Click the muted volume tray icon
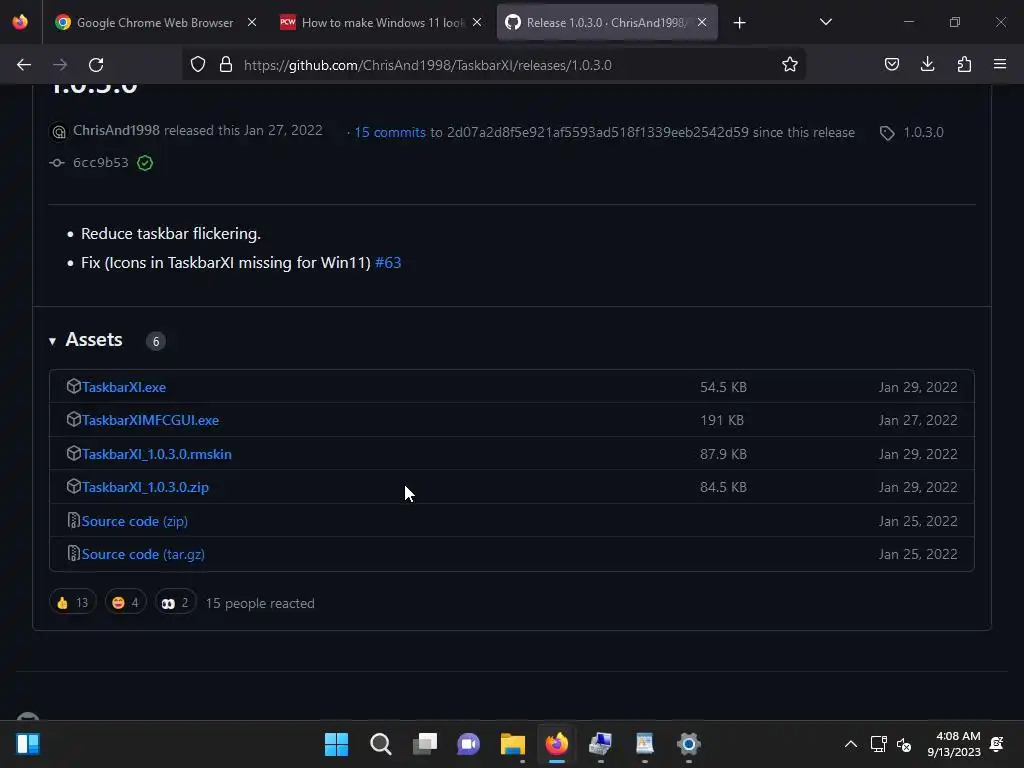Screen dimensions: 1024x768 904,744
